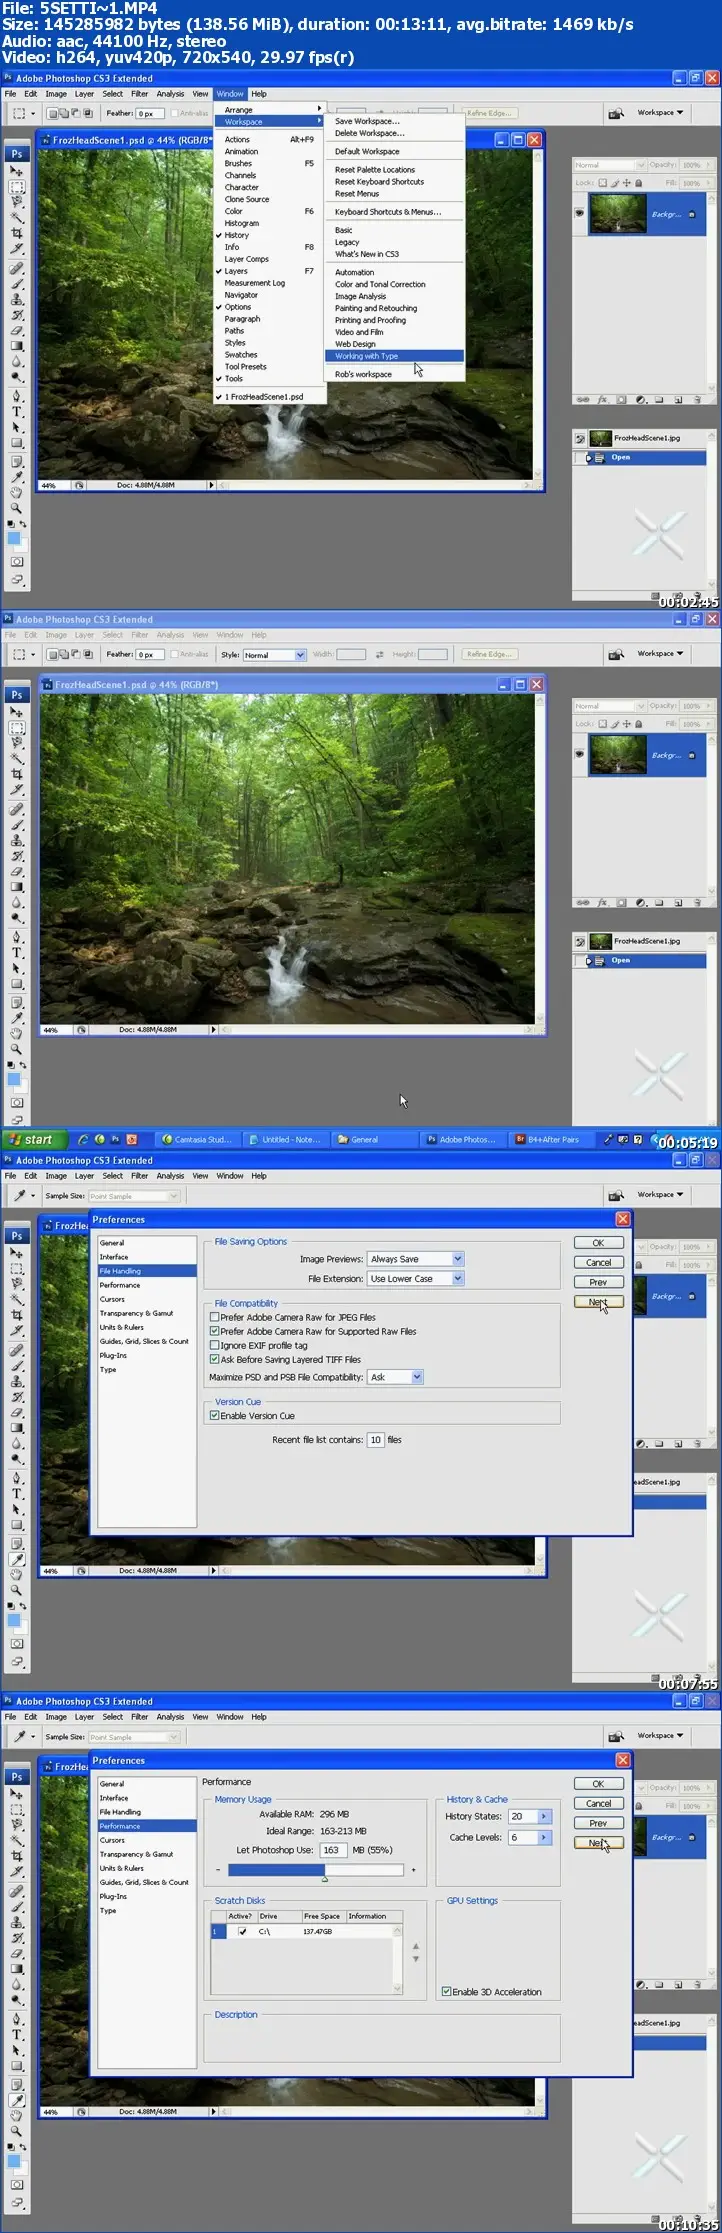Screen dimensions: 722x2233
Task: Click Cancel in the Performance preferences dialog
Action: (x=598, y=1803)
